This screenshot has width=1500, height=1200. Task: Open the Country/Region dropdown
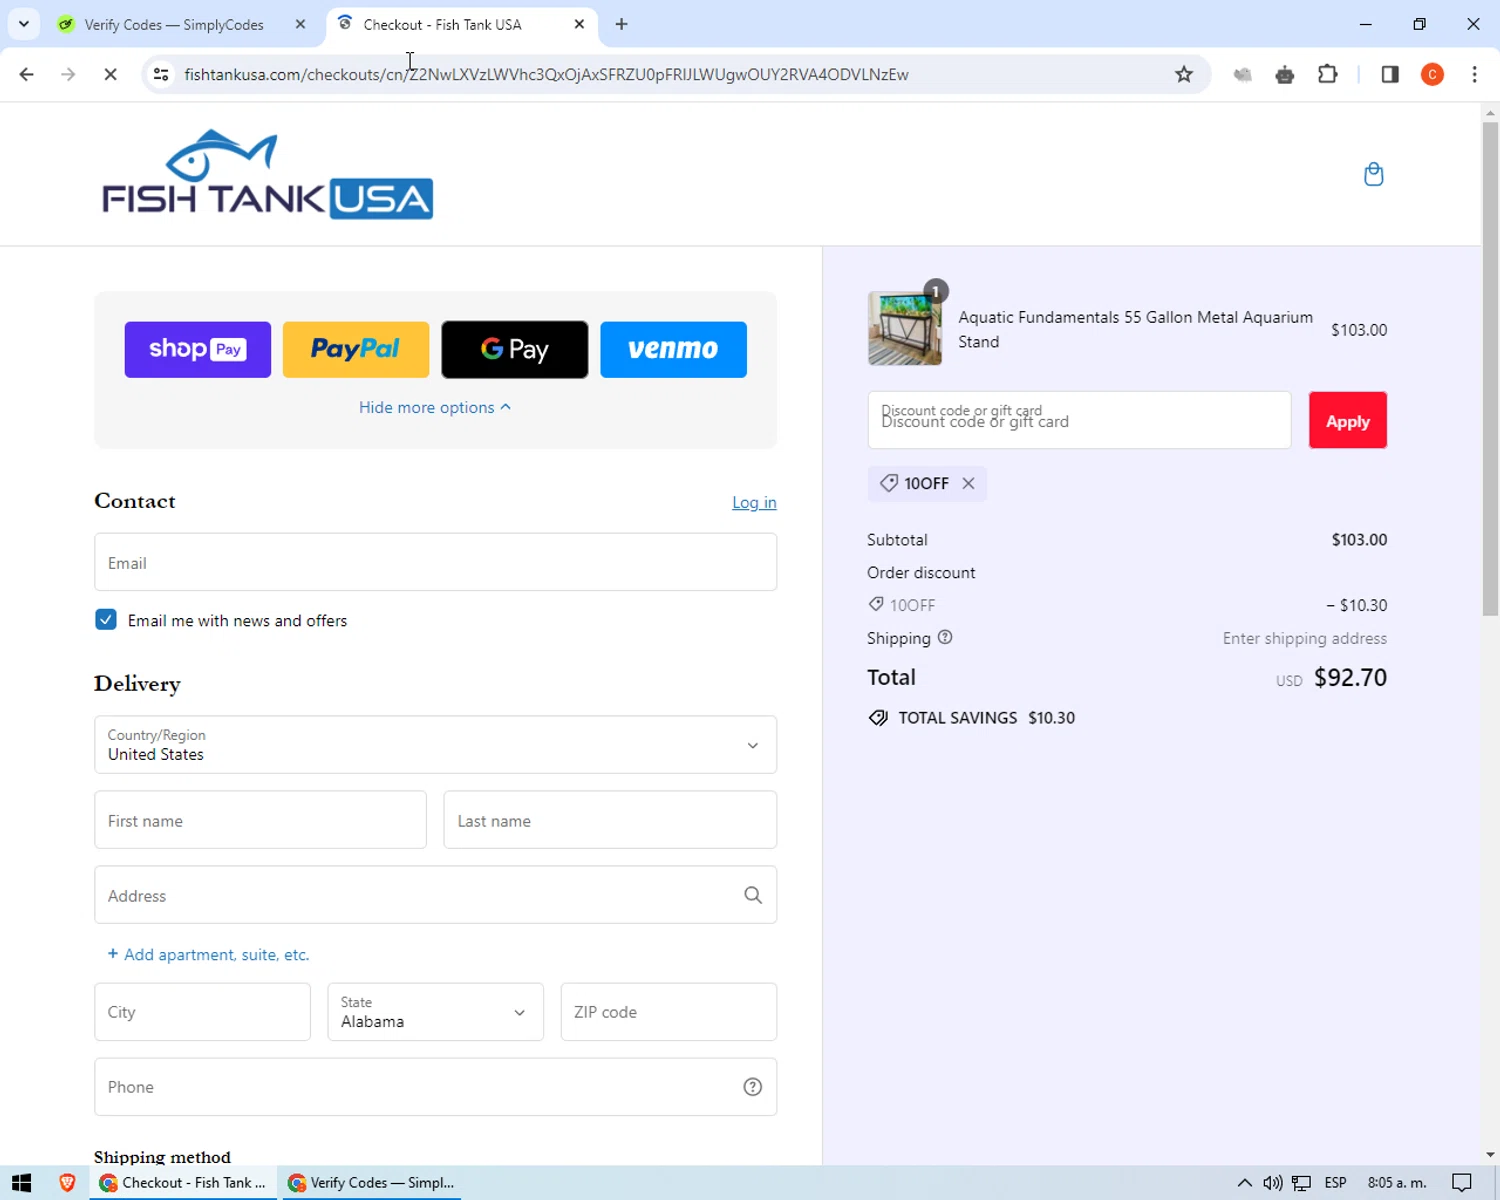435,745
